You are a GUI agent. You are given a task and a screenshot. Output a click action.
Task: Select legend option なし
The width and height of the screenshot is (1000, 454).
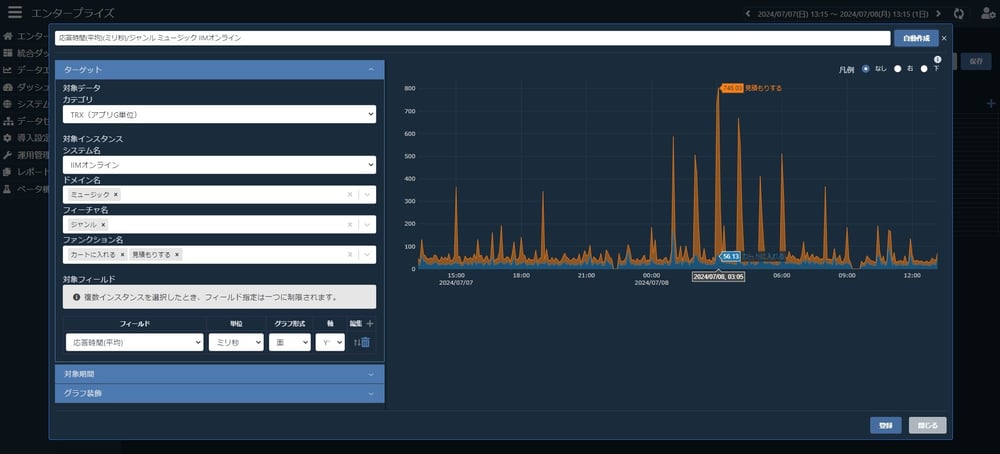tap(866, 69)
